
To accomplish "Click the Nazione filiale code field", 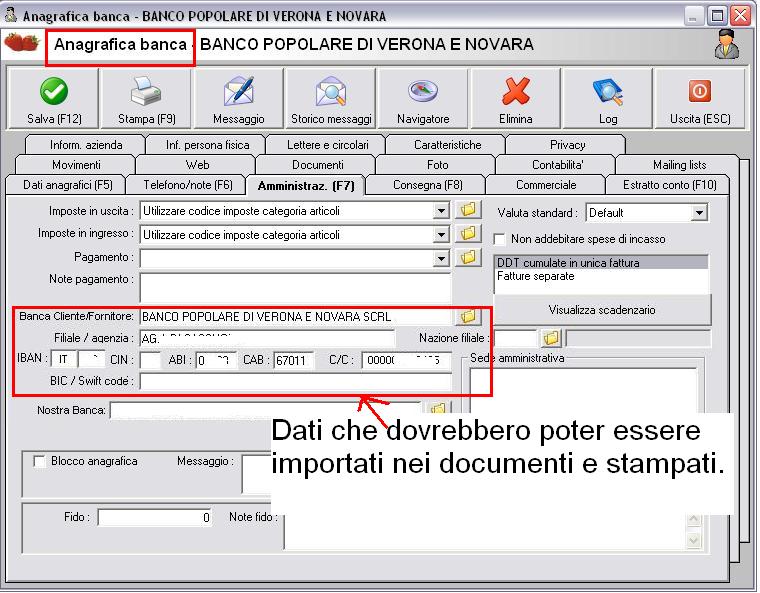I will (x=515, y=338).
